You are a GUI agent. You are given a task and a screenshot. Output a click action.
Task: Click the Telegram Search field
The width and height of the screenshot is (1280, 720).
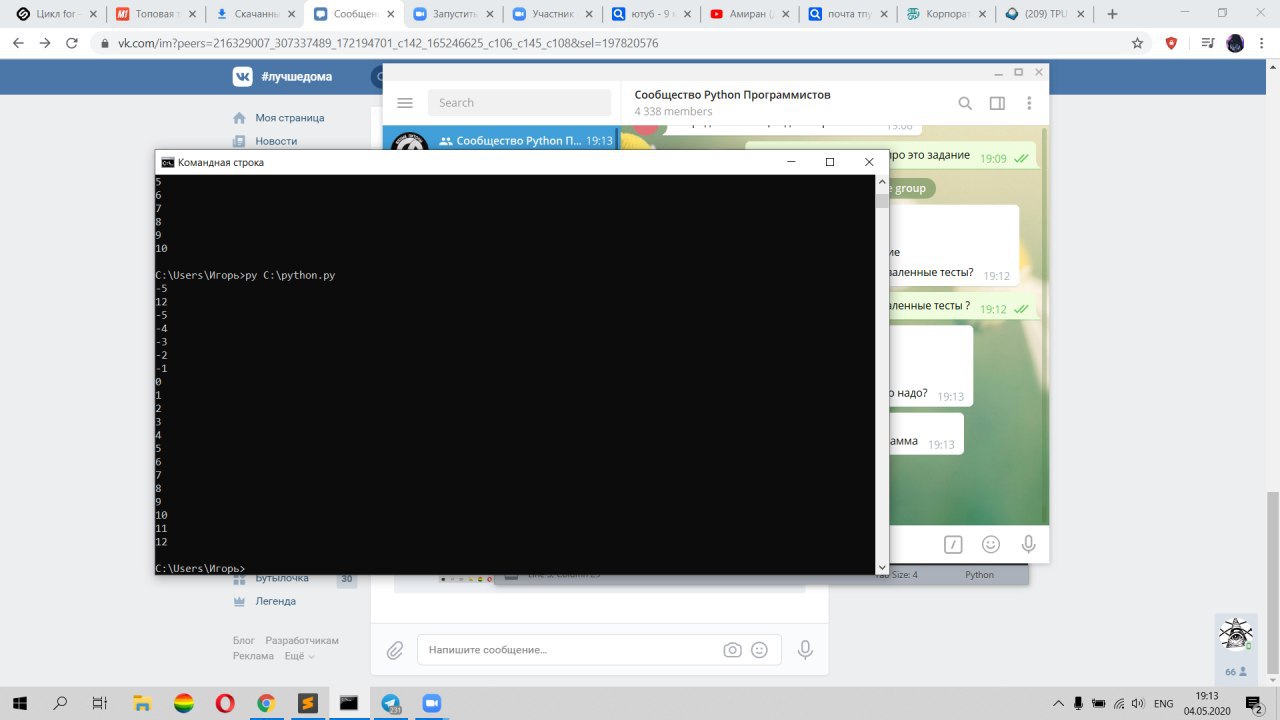point(519,103)
